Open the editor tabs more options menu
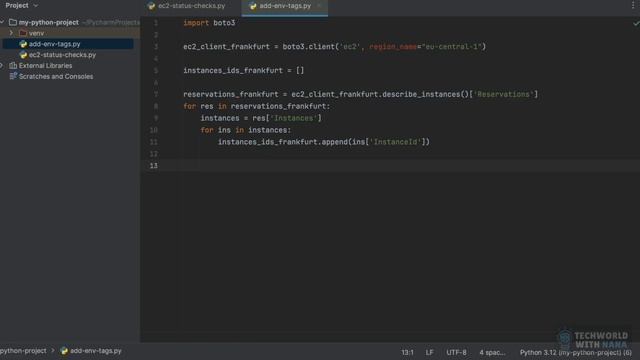Screen dimensions: 640x360 [633, 5]
